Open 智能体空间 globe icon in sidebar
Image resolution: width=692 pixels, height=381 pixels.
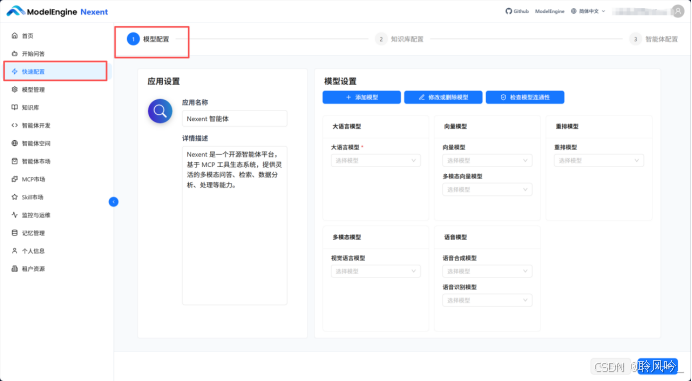[x=15, y=143]
